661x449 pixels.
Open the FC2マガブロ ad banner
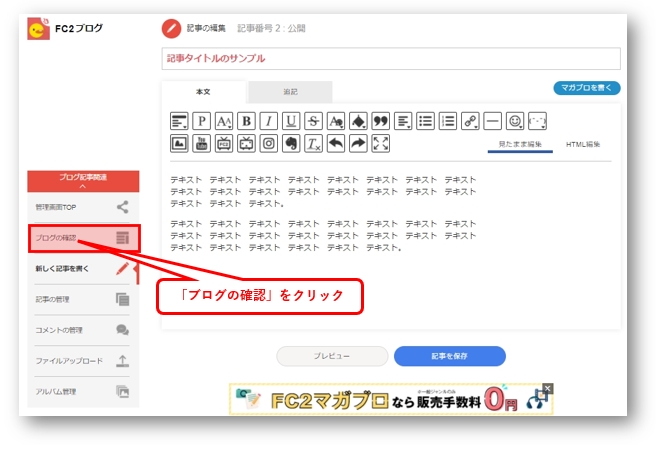point(391,399)
